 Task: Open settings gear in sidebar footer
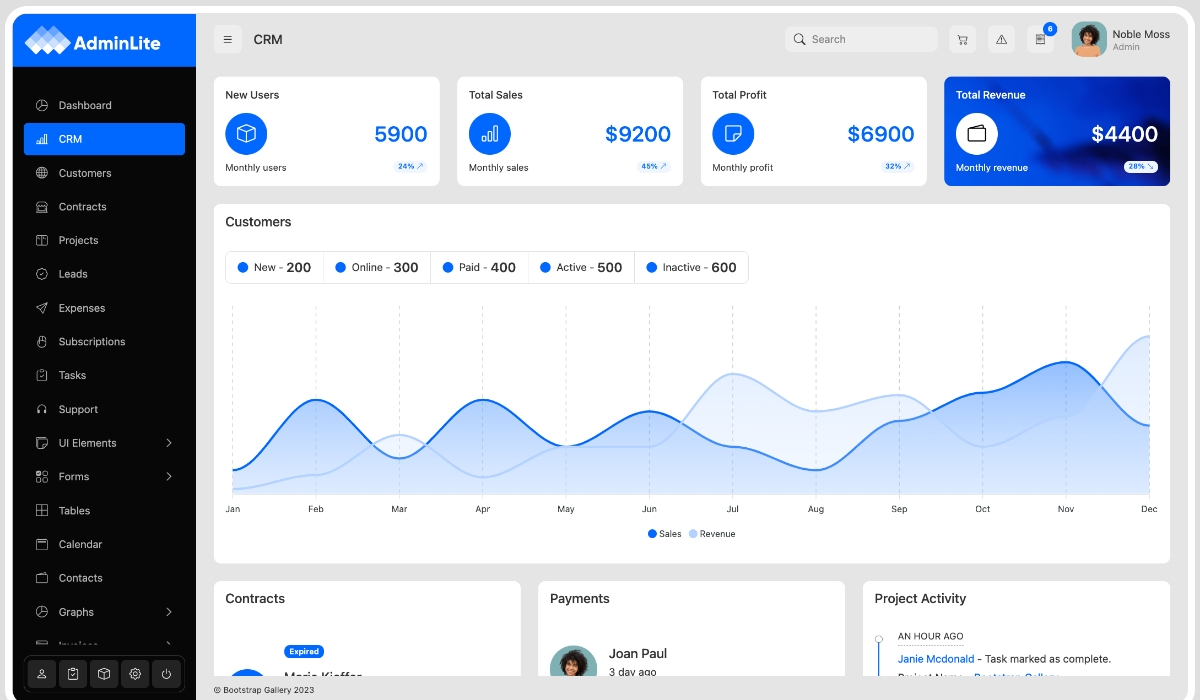tap(136, 674)
